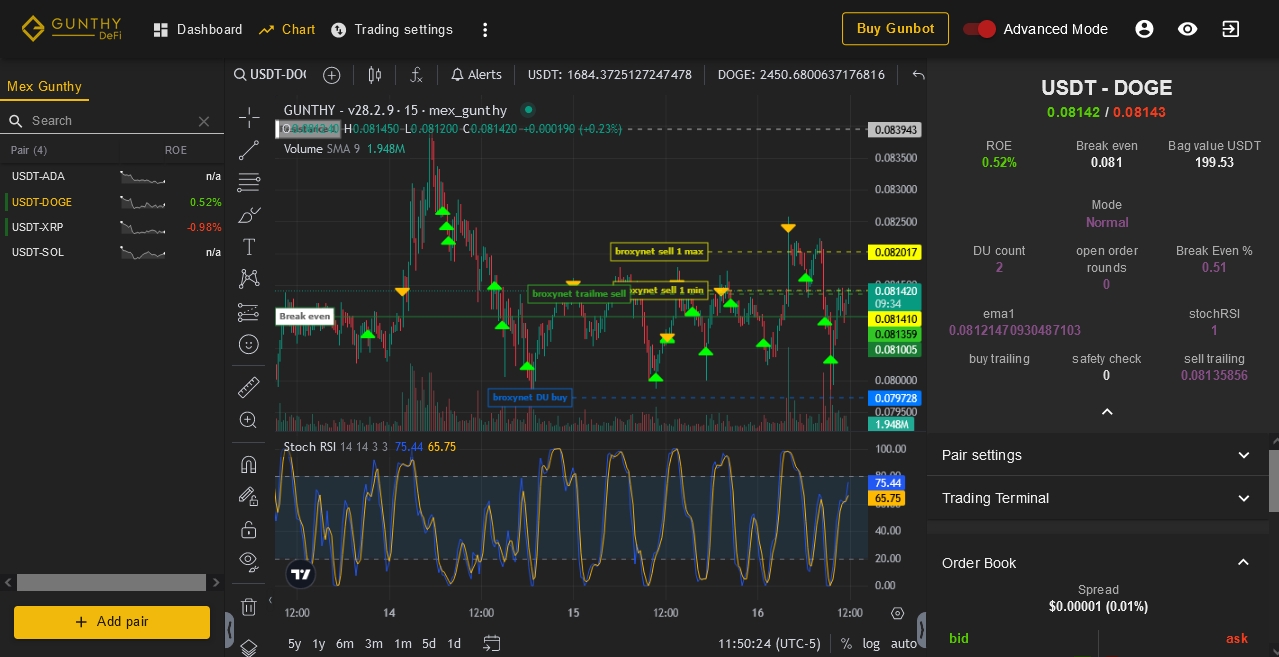Select the USDT-DOGE pair
The width and height of the screenshot is (1279, 657).
[x=112, y=202]
